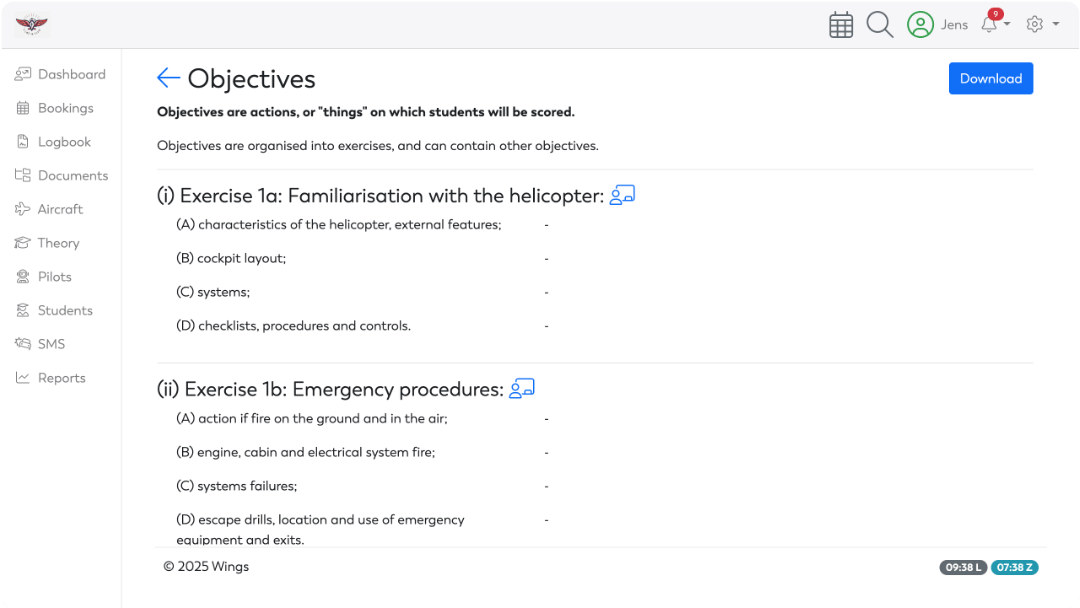Open the search tool
Image resolution: width=1080 pixels, height=608 pixels.
880,23
